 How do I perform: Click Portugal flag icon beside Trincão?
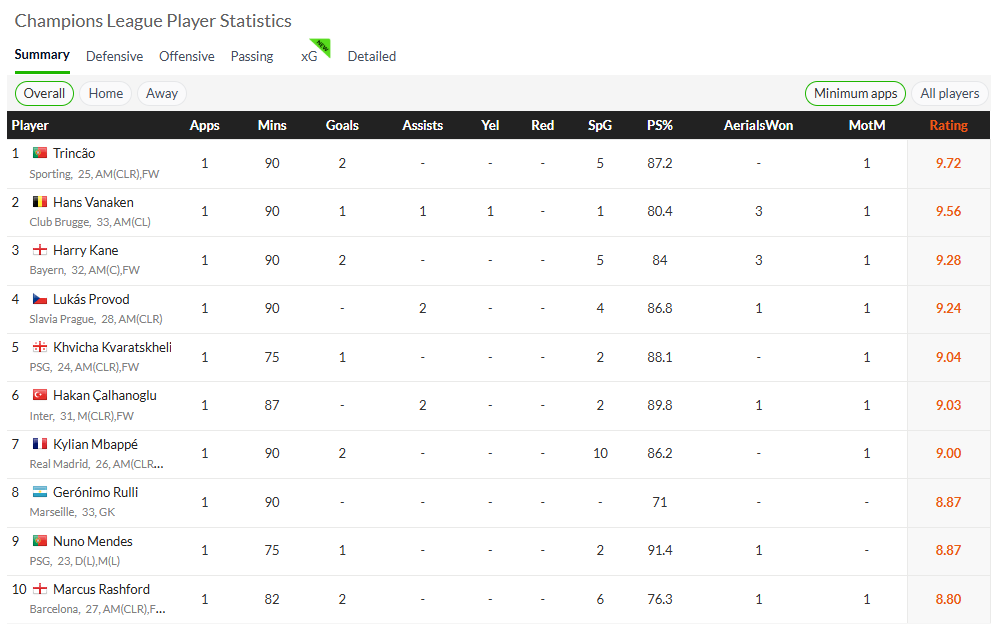(x=40, y=153)
